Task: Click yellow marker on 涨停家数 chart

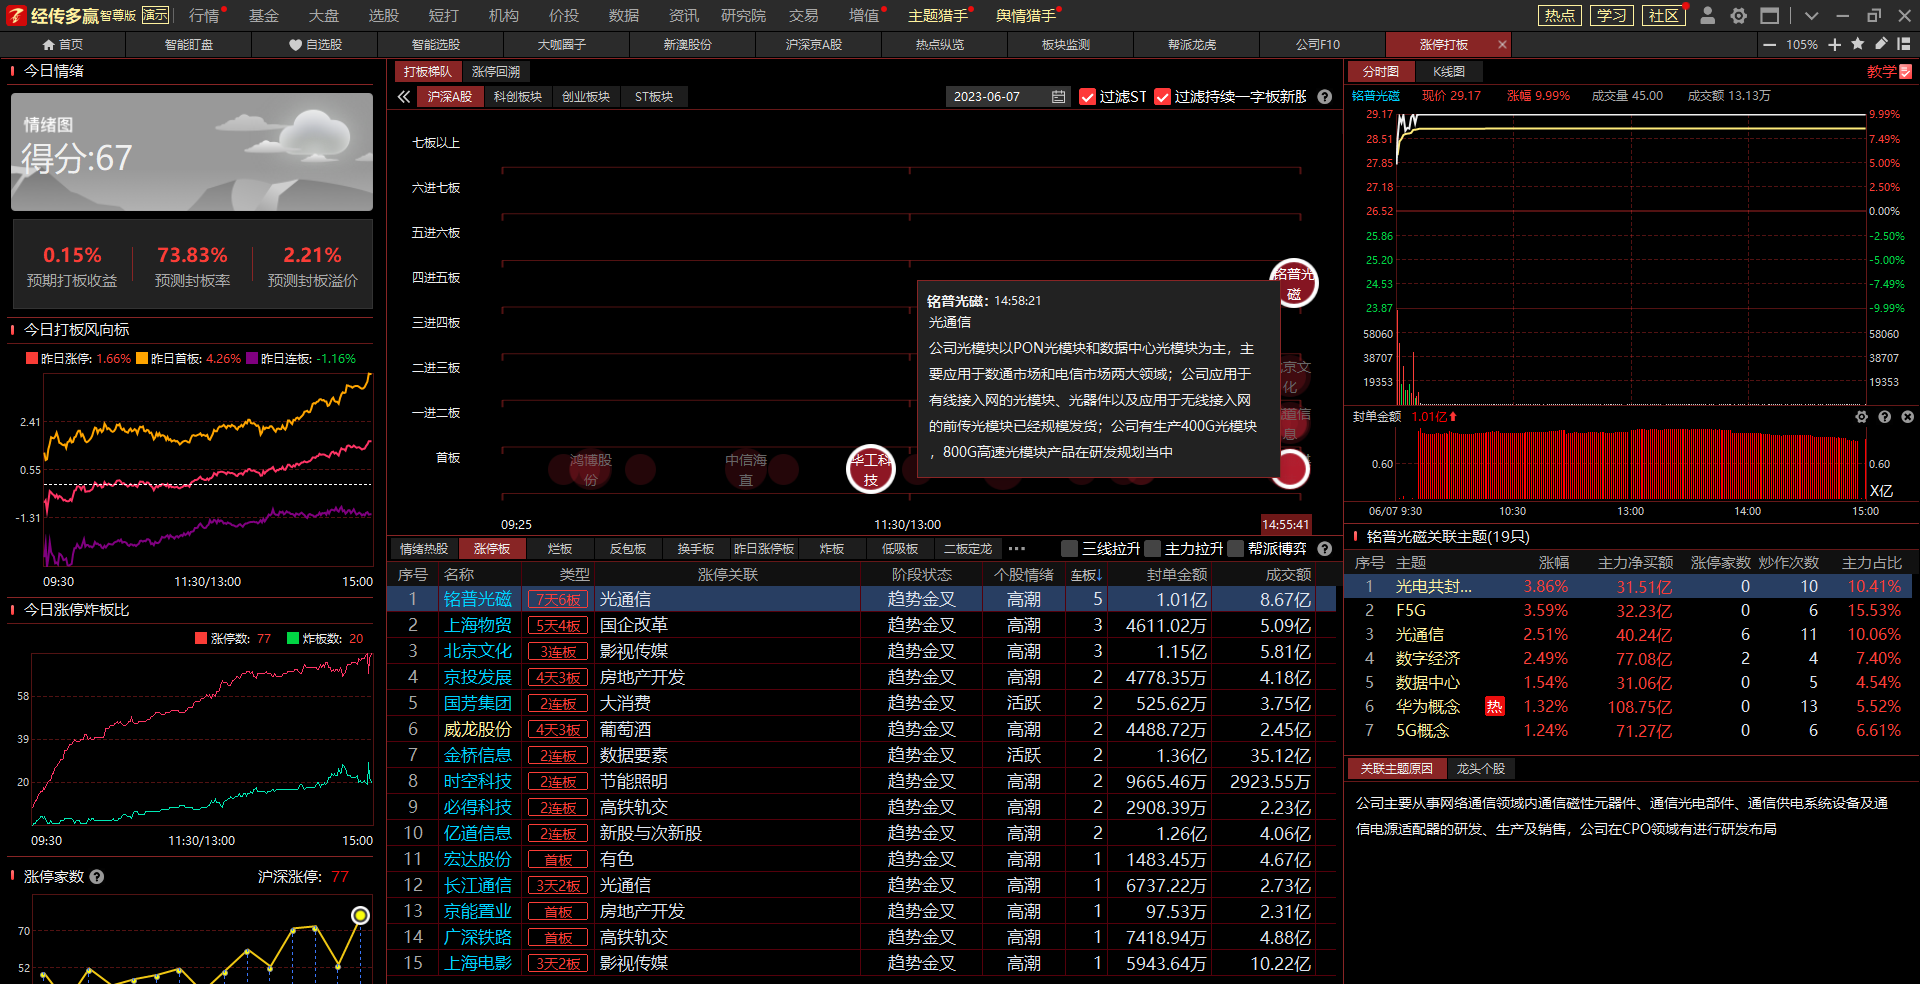Action: point(360,915)
